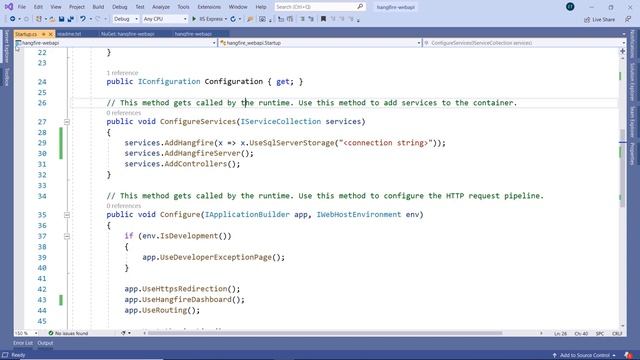Click the horizontal scrollbar thumb

pos(325,333)
